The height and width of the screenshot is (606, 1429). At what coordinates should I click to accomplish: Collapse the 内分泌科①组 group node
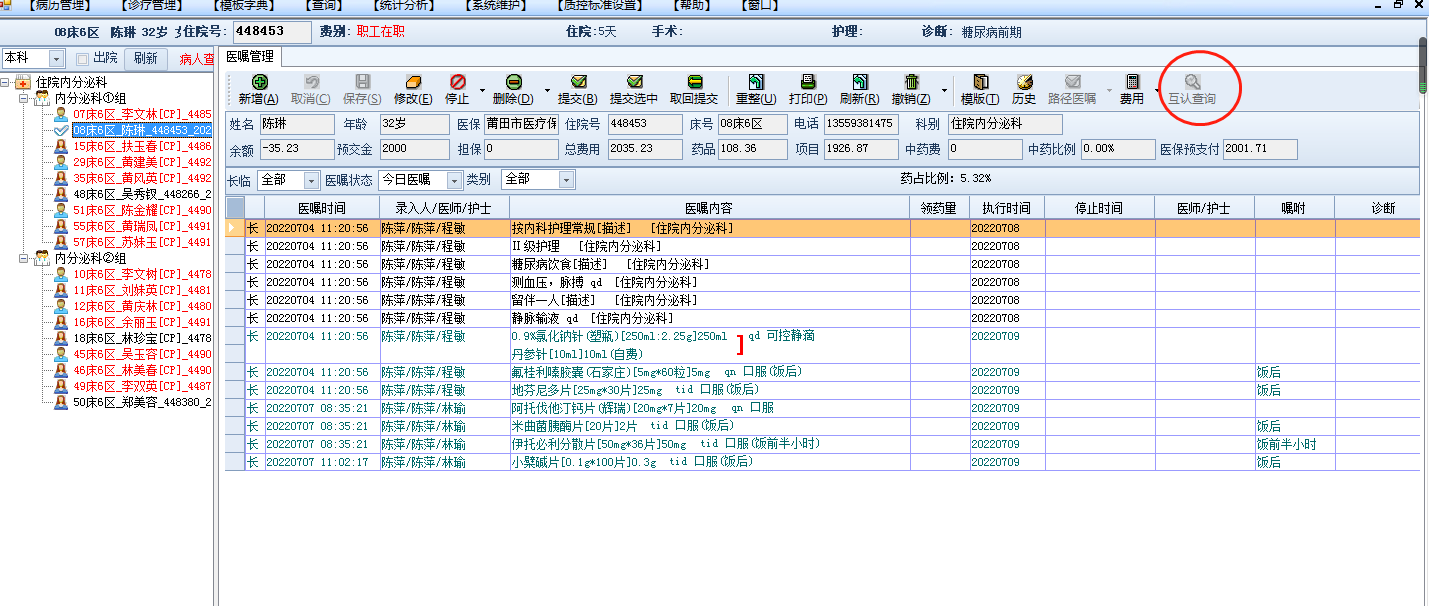click(24, 98)
